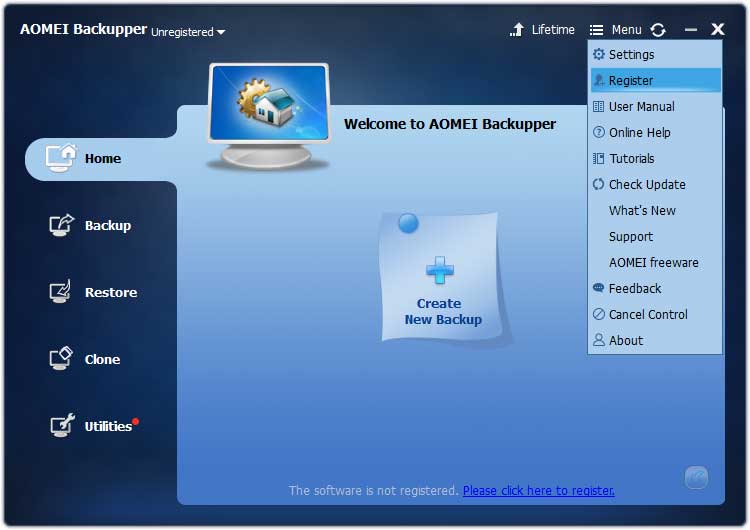
Task: Click Please click here to register link
Action: (539, 491)
